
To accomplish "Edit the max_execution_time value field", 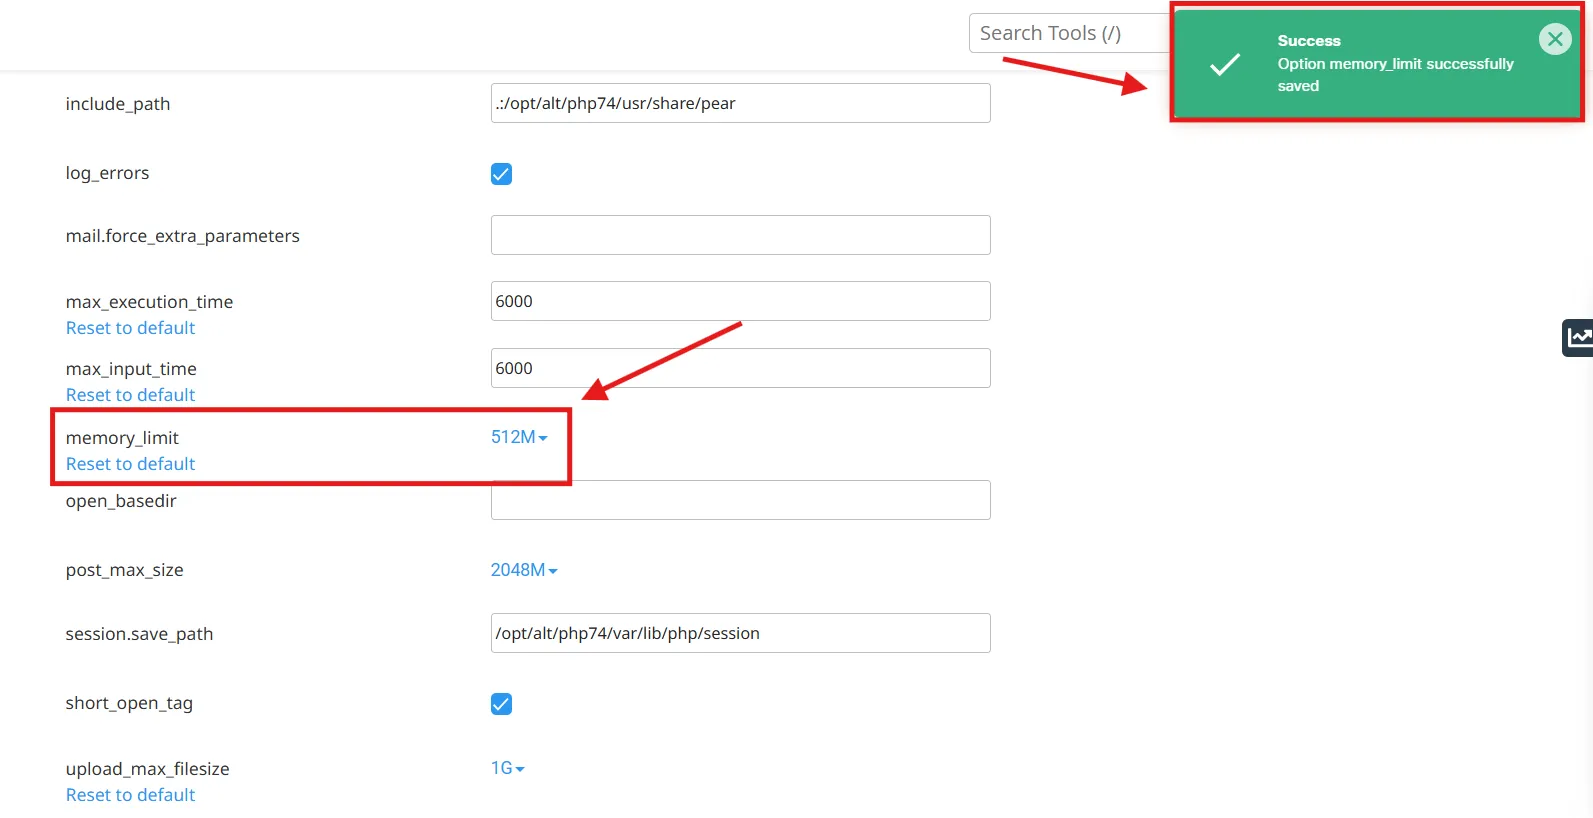I will coord(740,301).
